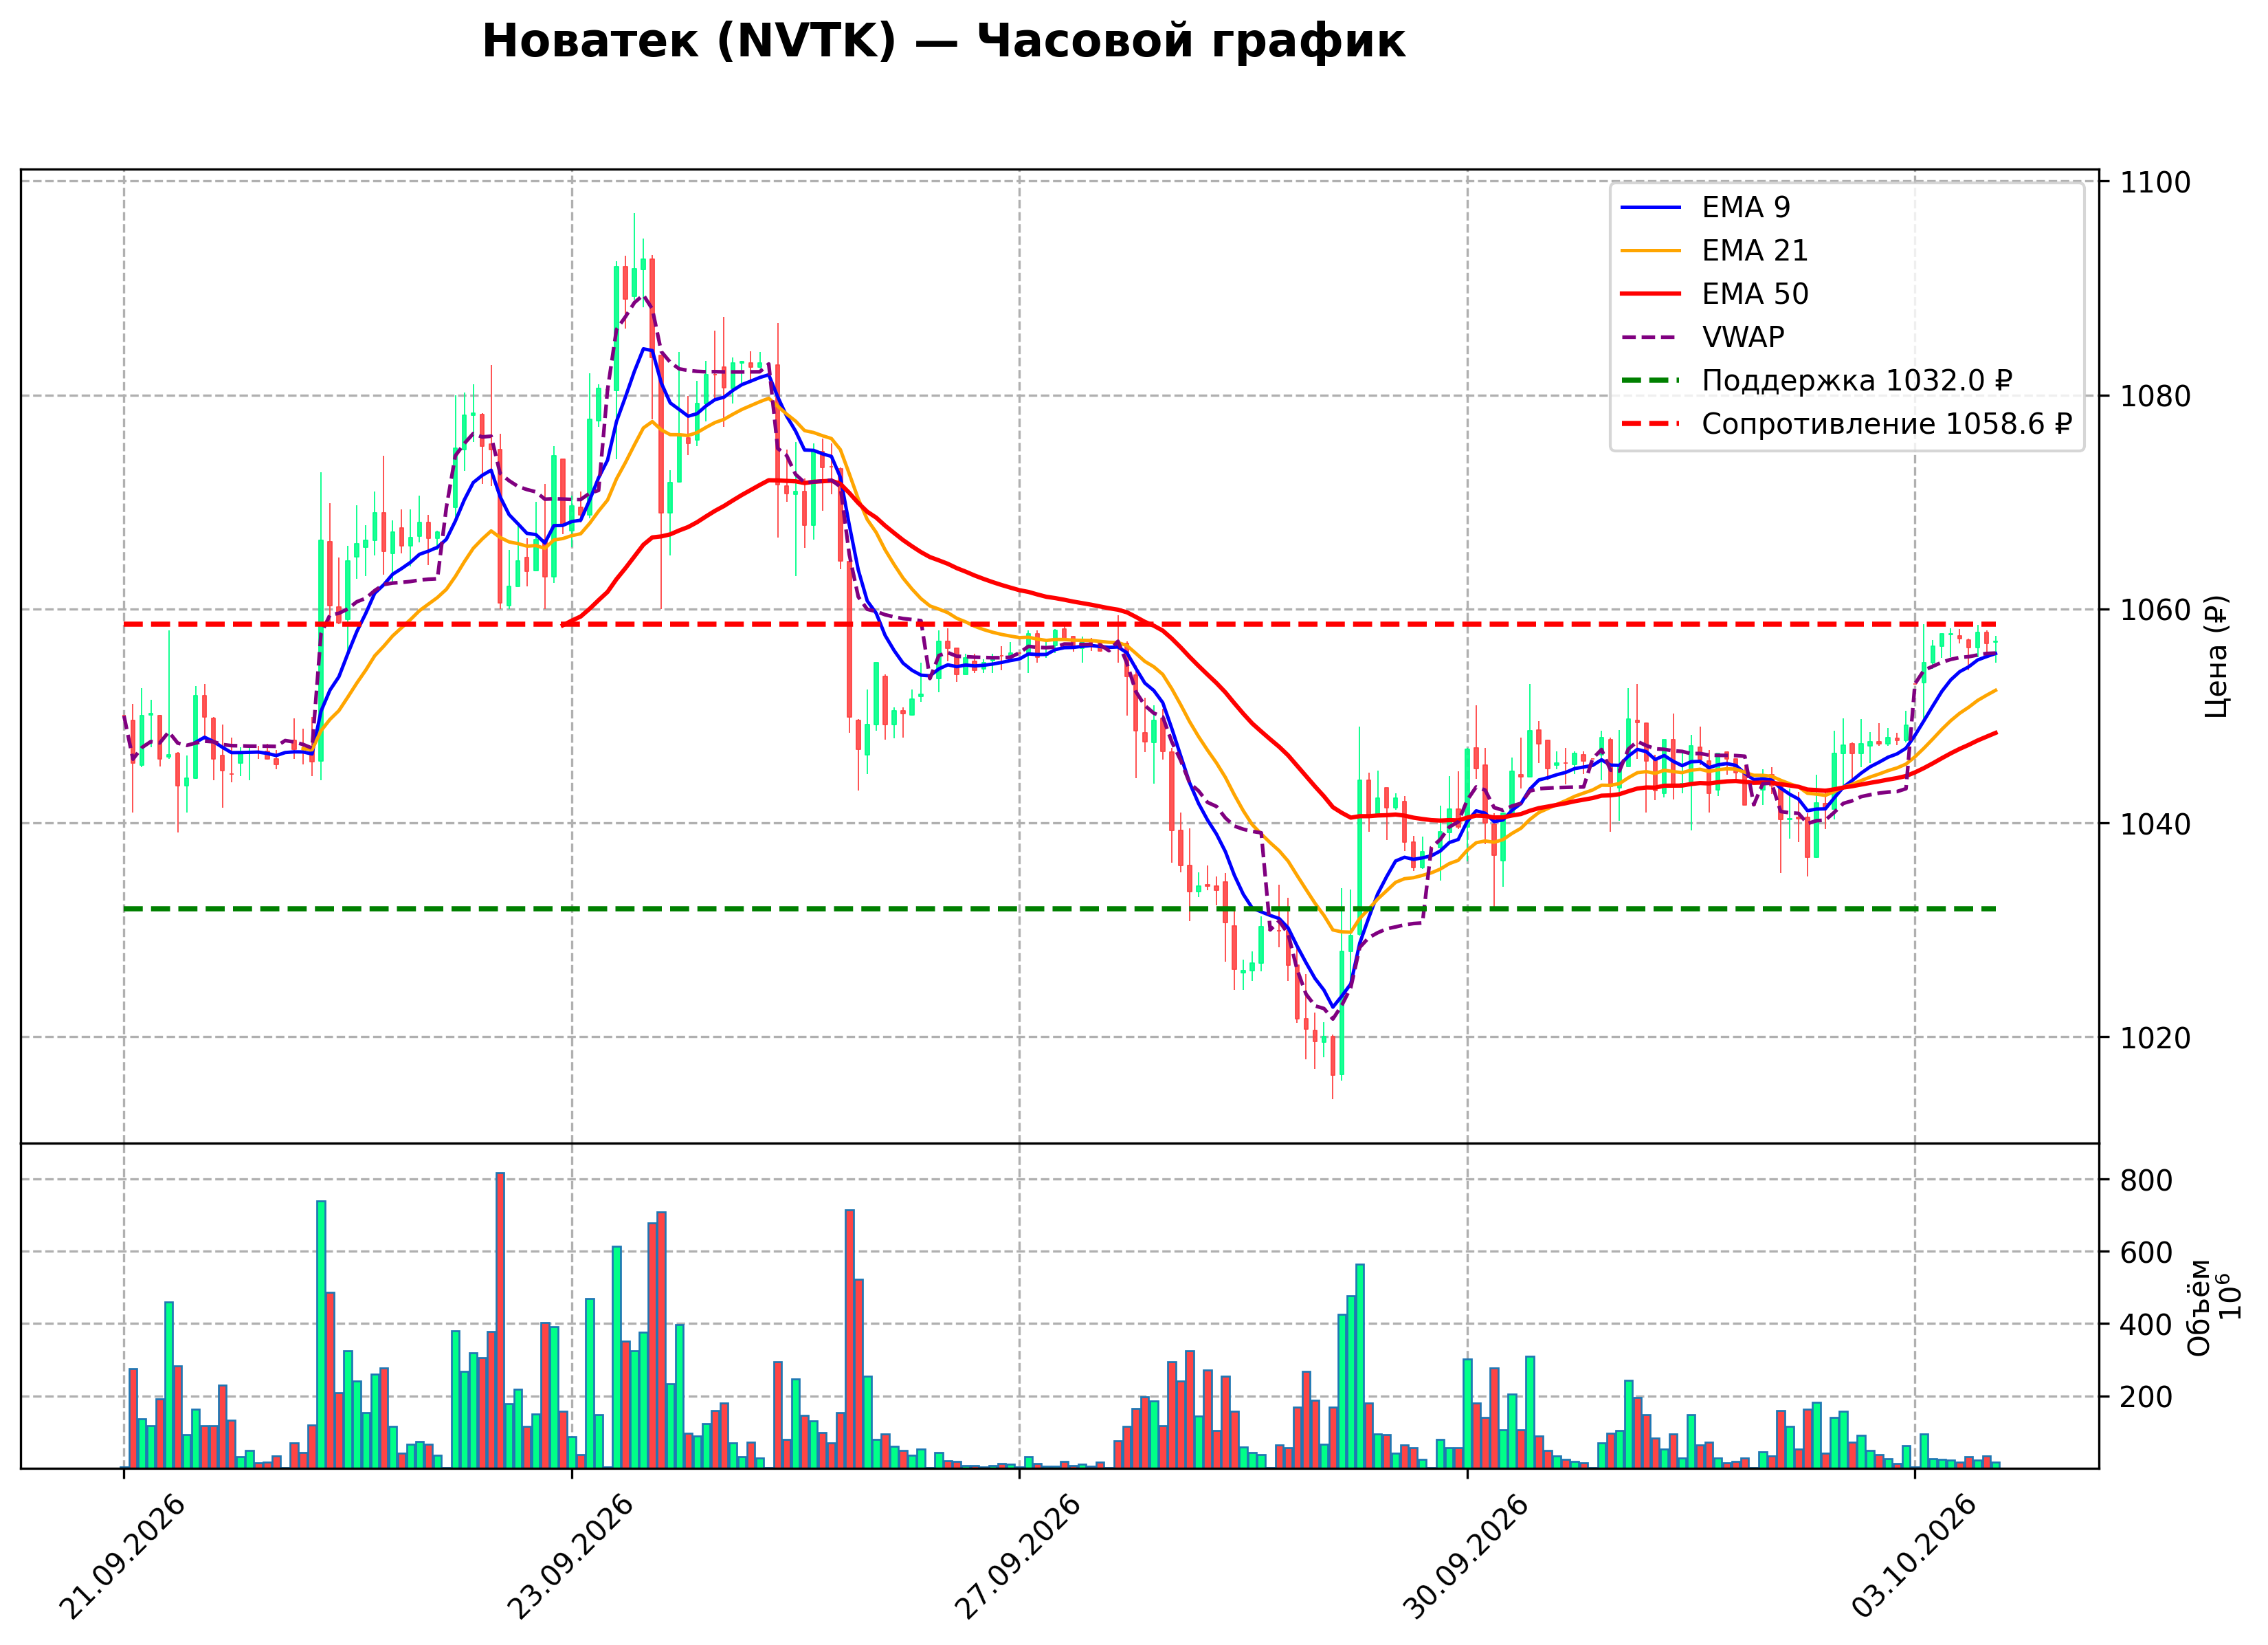The image size is (2268, 1645).
Task: Click the 200 volume axis tick
Action: point(2147,1397)
